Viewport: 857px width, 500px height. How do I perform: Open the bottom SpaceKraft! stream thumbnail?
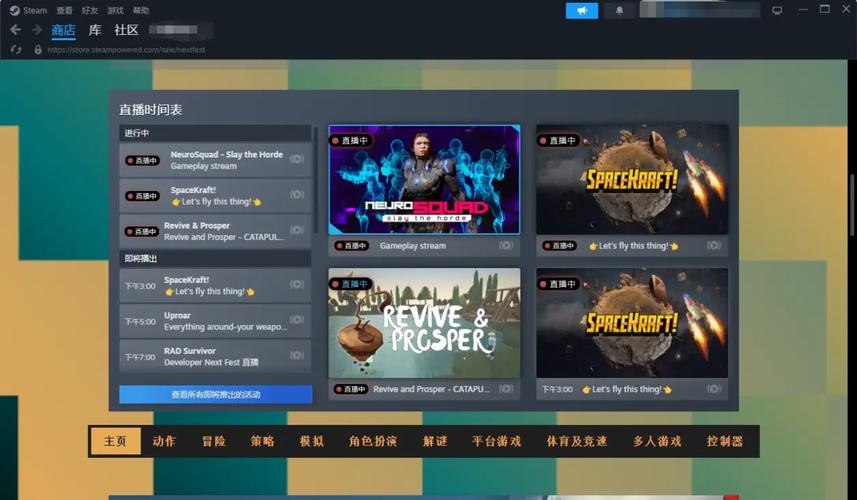[x=632, y=323]
